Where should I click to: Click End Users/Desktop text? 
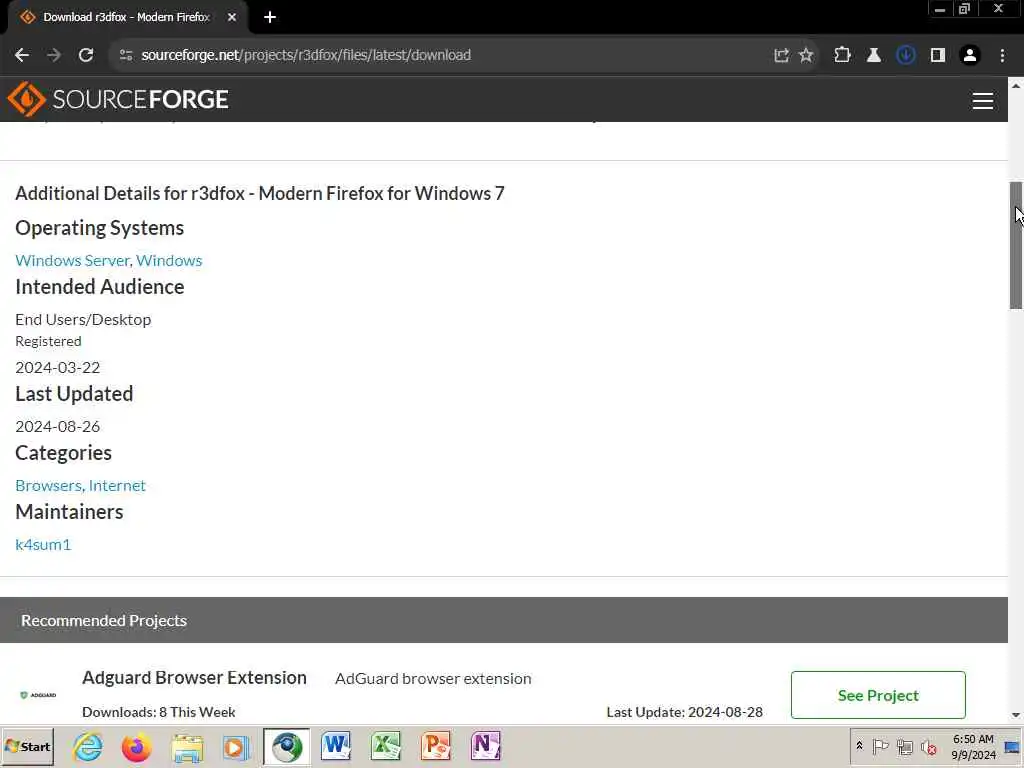point(83,319)
